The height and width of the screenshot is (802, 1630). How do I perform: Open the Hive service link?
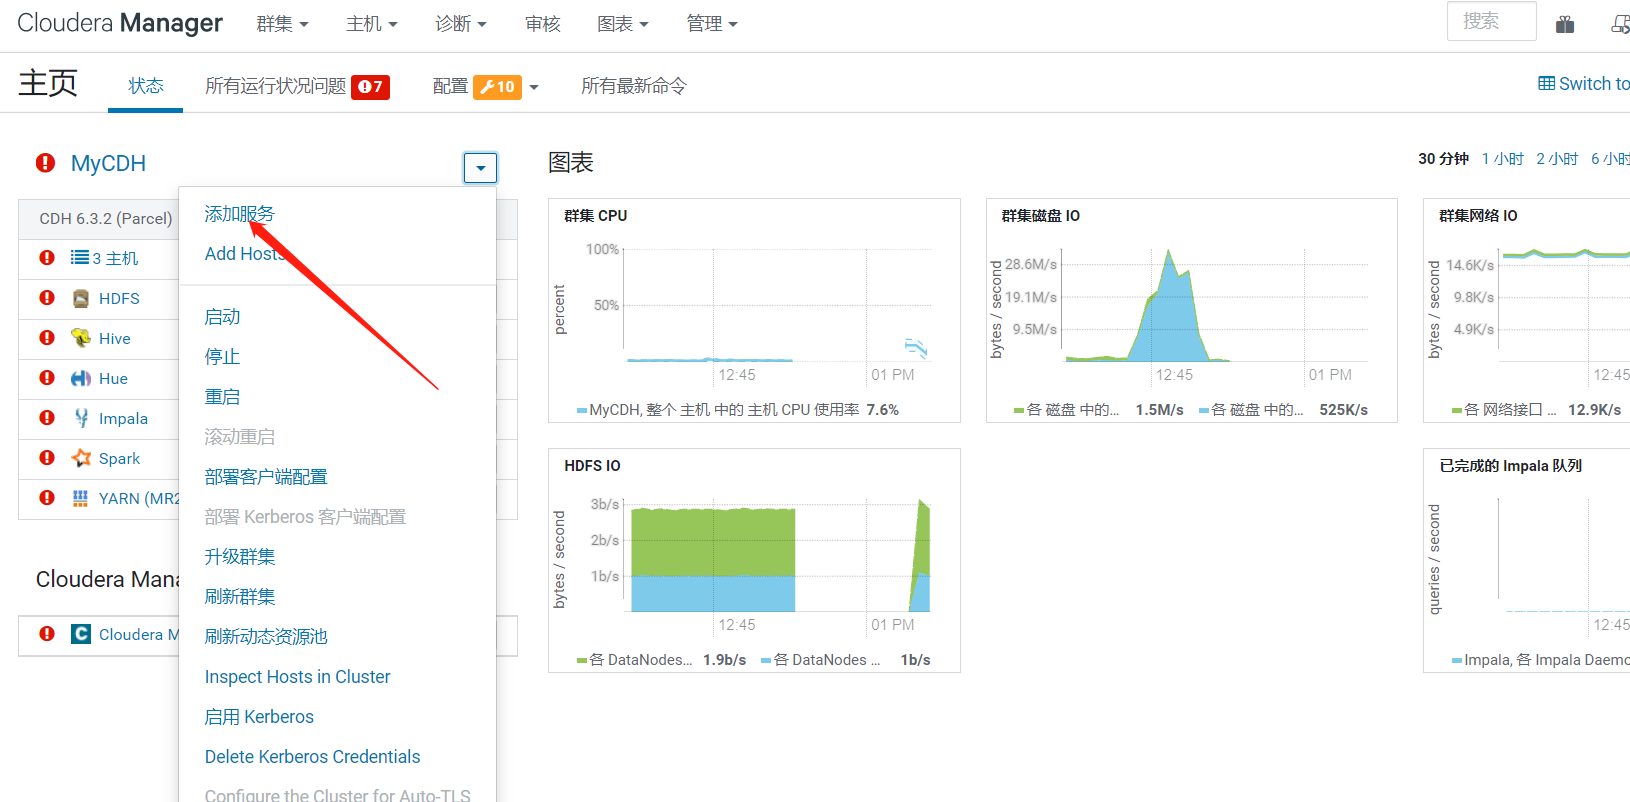click(115, 338)
